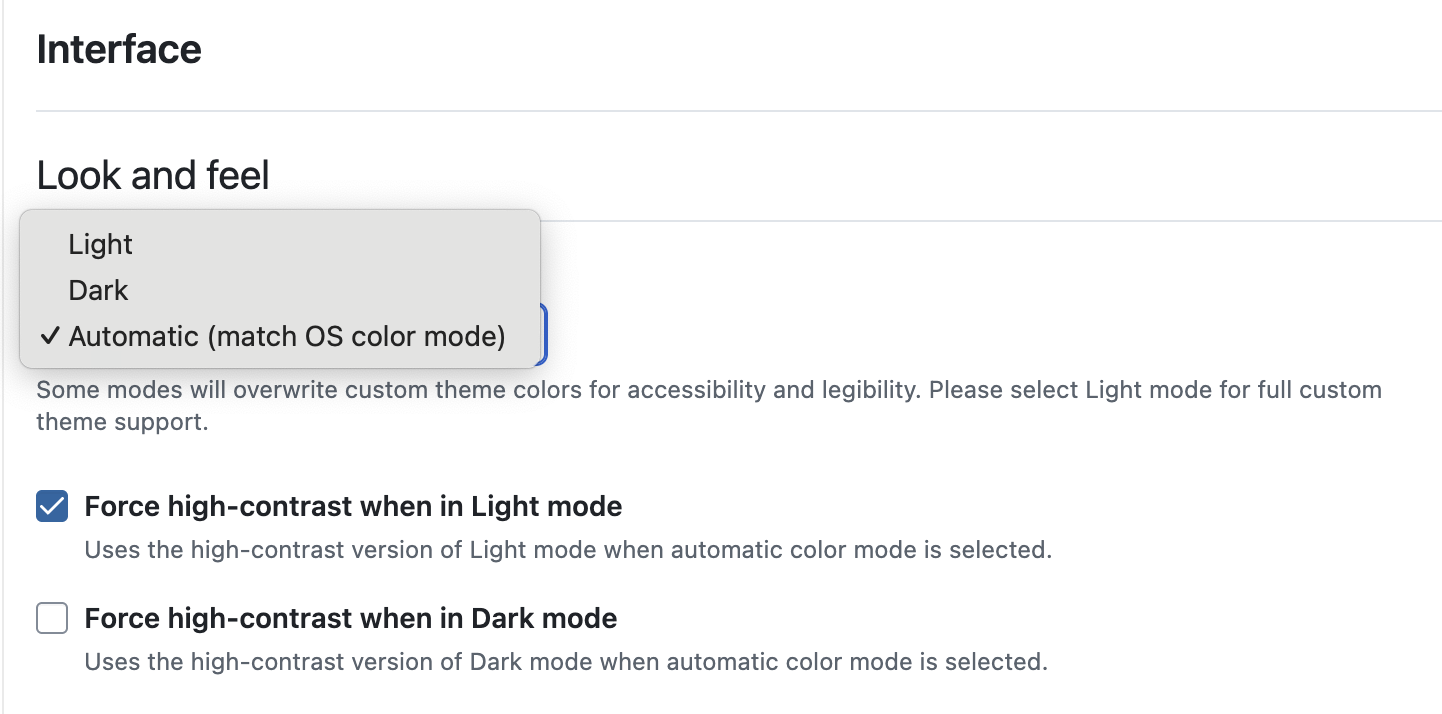The height and width of the screenshot is (714, 1442).
Task: Select the Force high-contrast Light mode label
Action: click(353, 506)
